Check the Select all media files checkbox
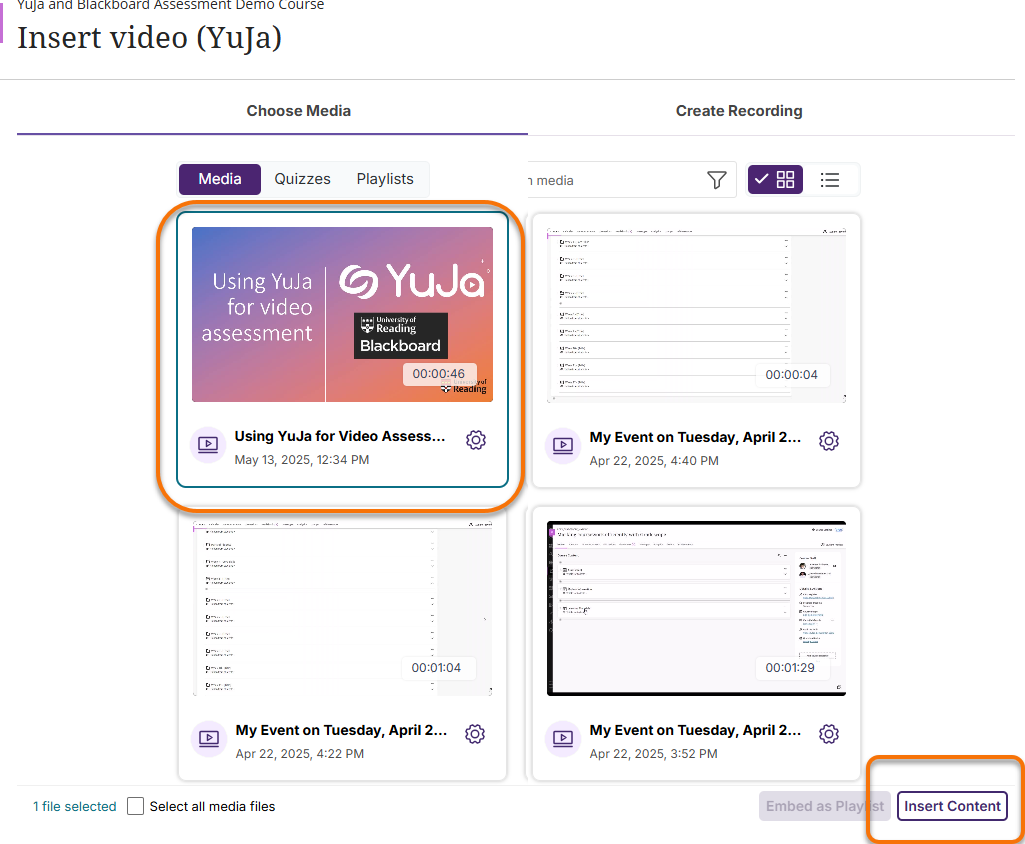Viewport: 1025px width, 844px height. tap(135, 806)
